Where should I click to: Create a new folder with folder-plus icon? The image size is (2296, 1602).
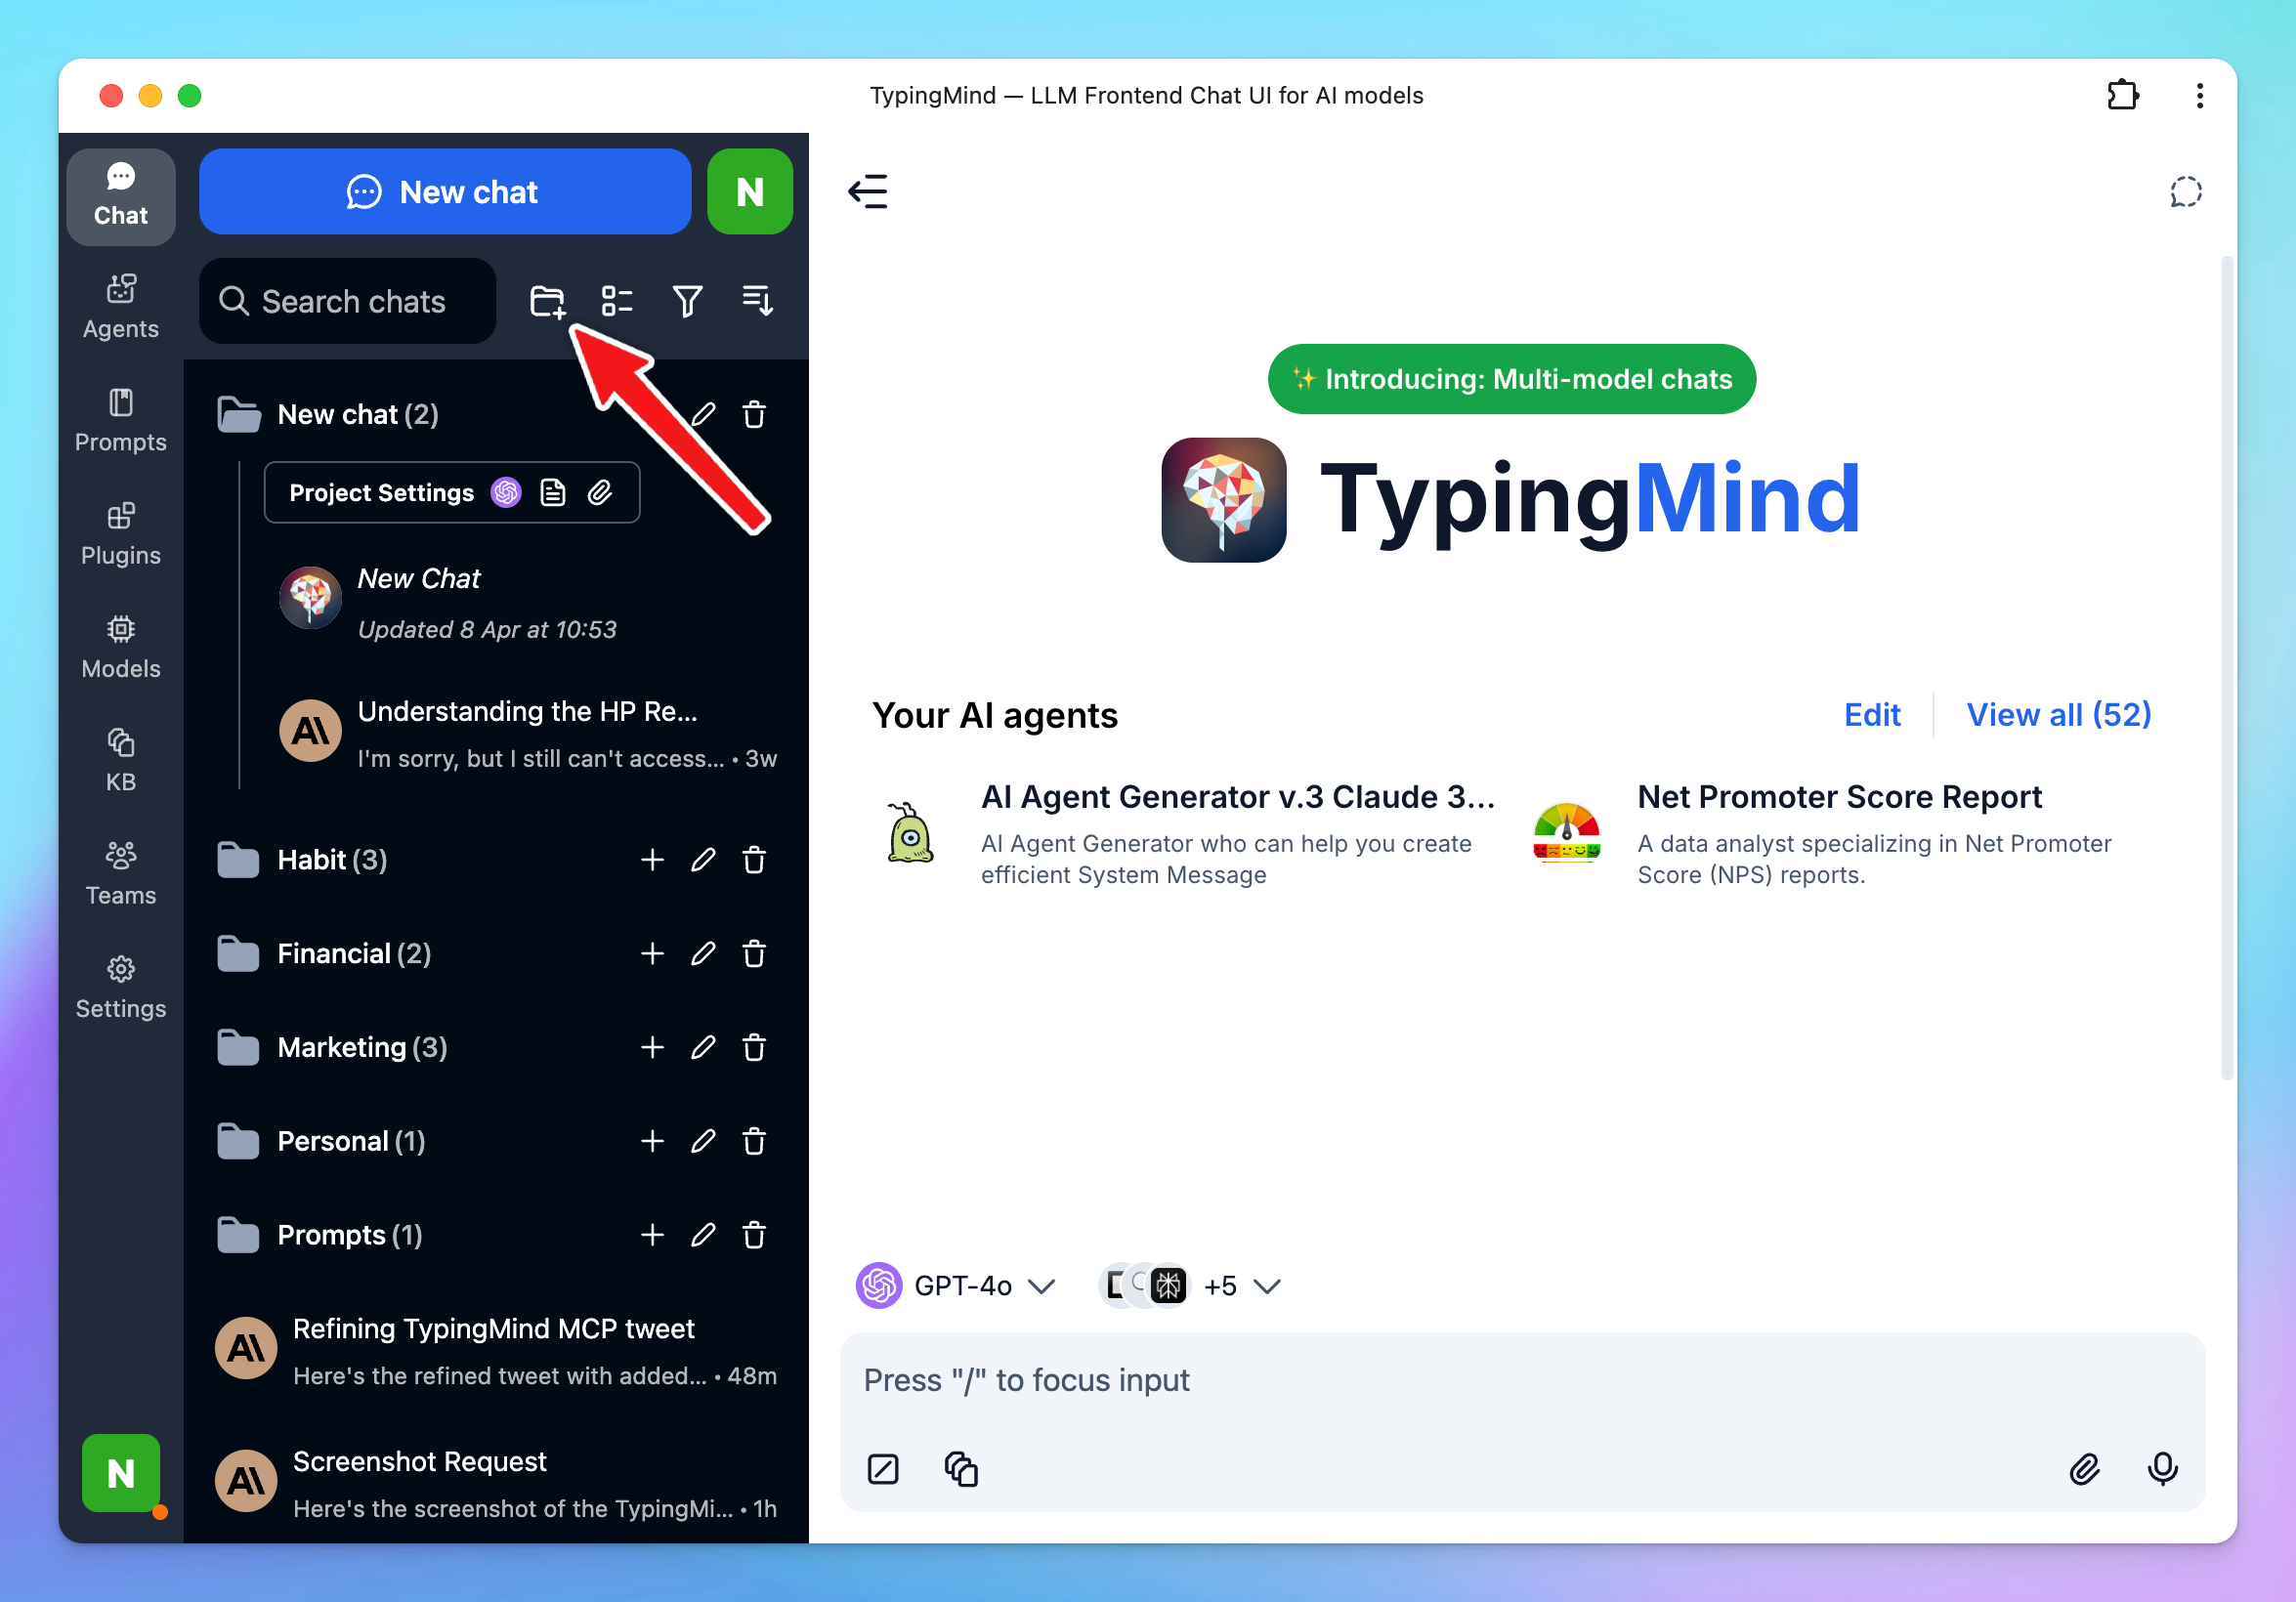(548, 301)
